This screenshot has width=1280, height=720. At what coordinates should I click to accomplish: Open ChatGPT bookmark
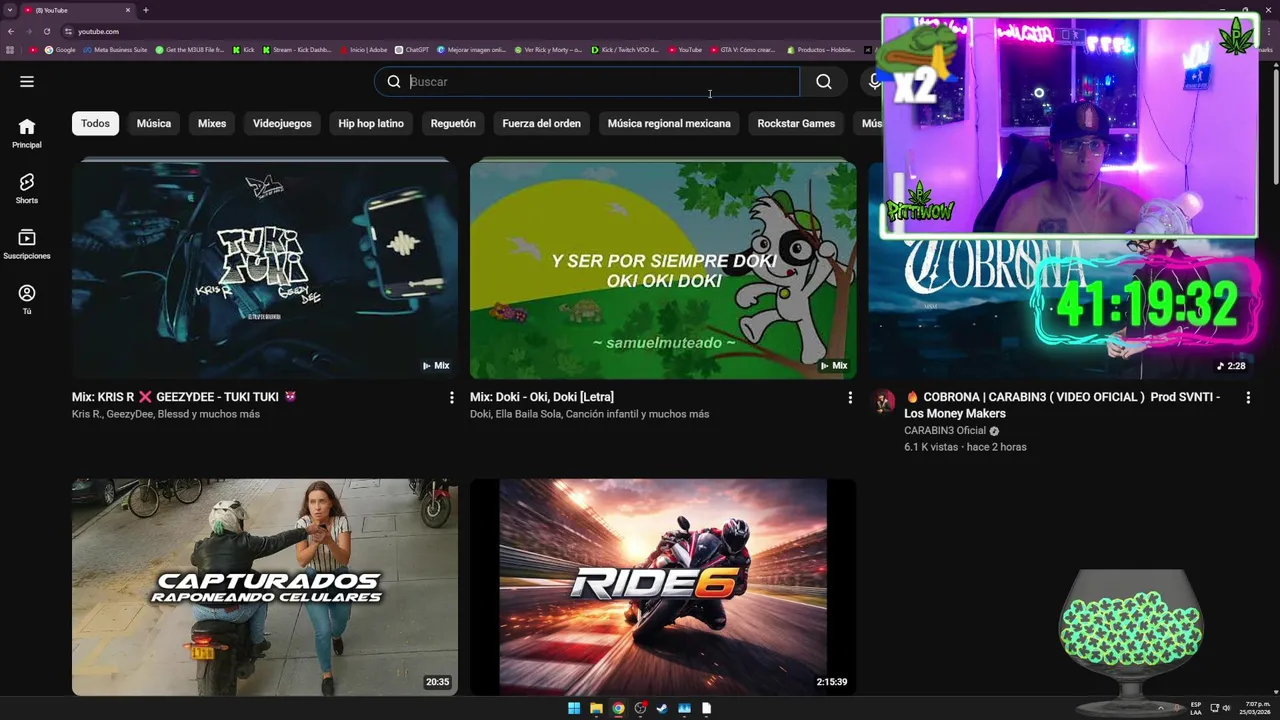pos(412,50)
